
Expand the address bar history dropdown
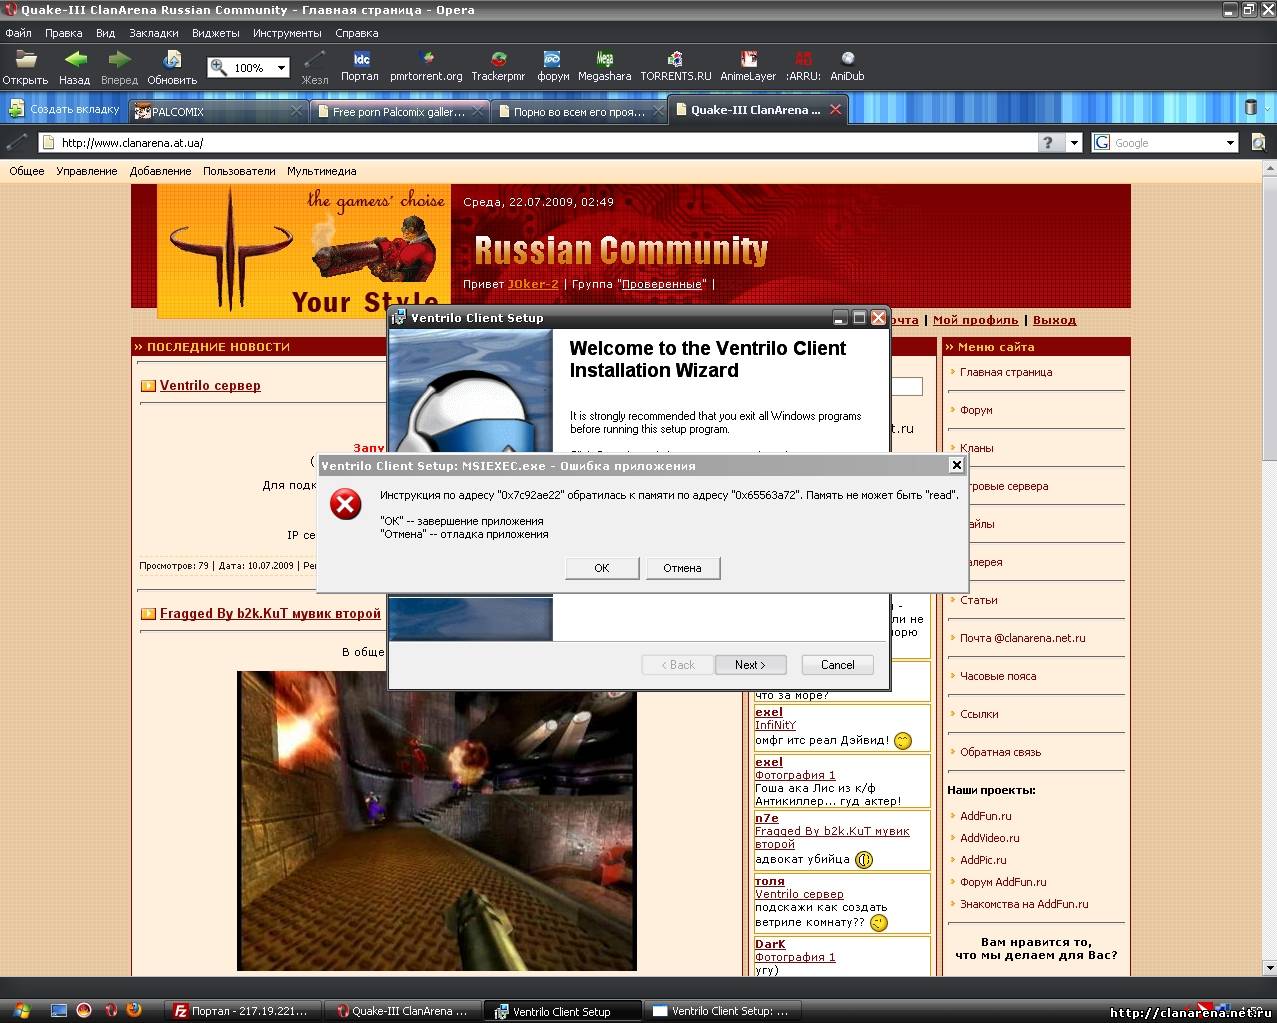point(1074,143)
